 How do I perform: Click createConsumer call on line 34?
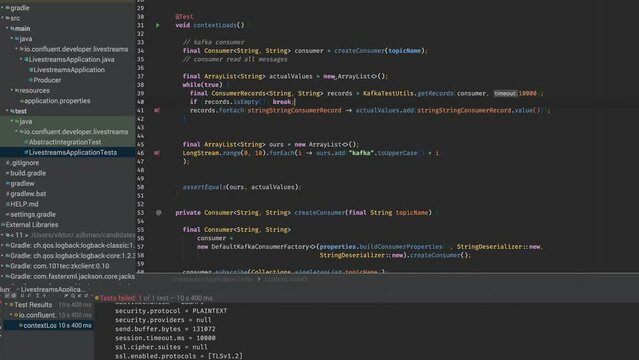[359, 51]
